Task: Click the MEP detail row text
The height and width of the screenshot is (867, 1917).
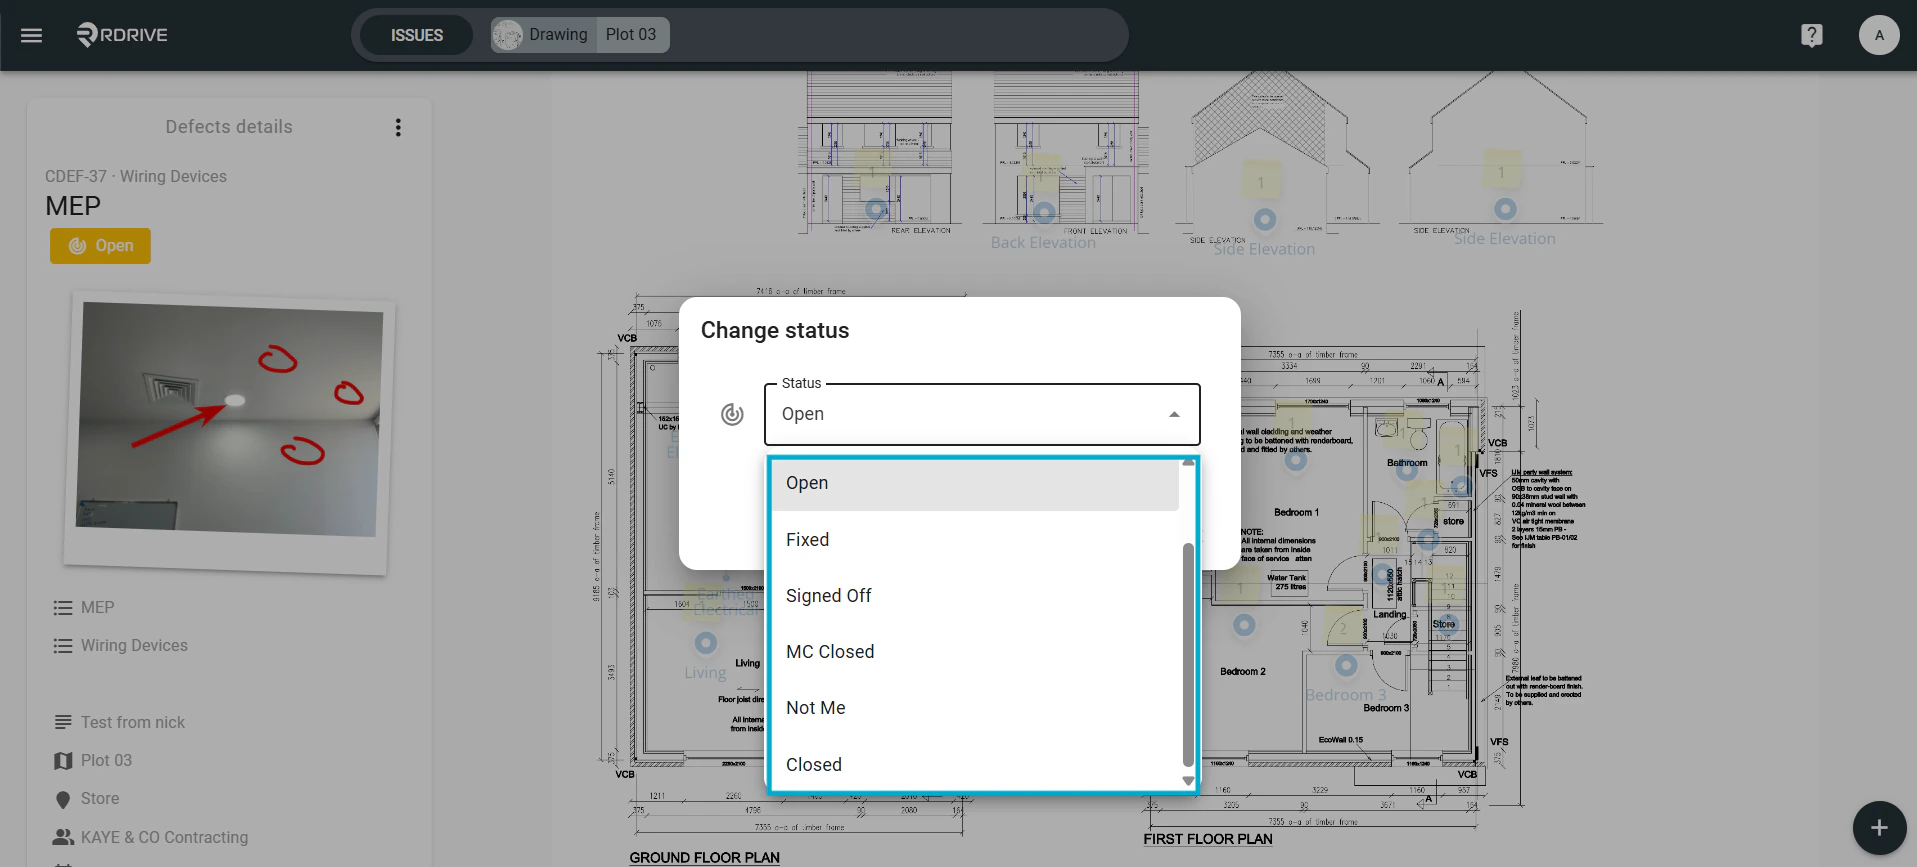Action: tap(98, 608)
